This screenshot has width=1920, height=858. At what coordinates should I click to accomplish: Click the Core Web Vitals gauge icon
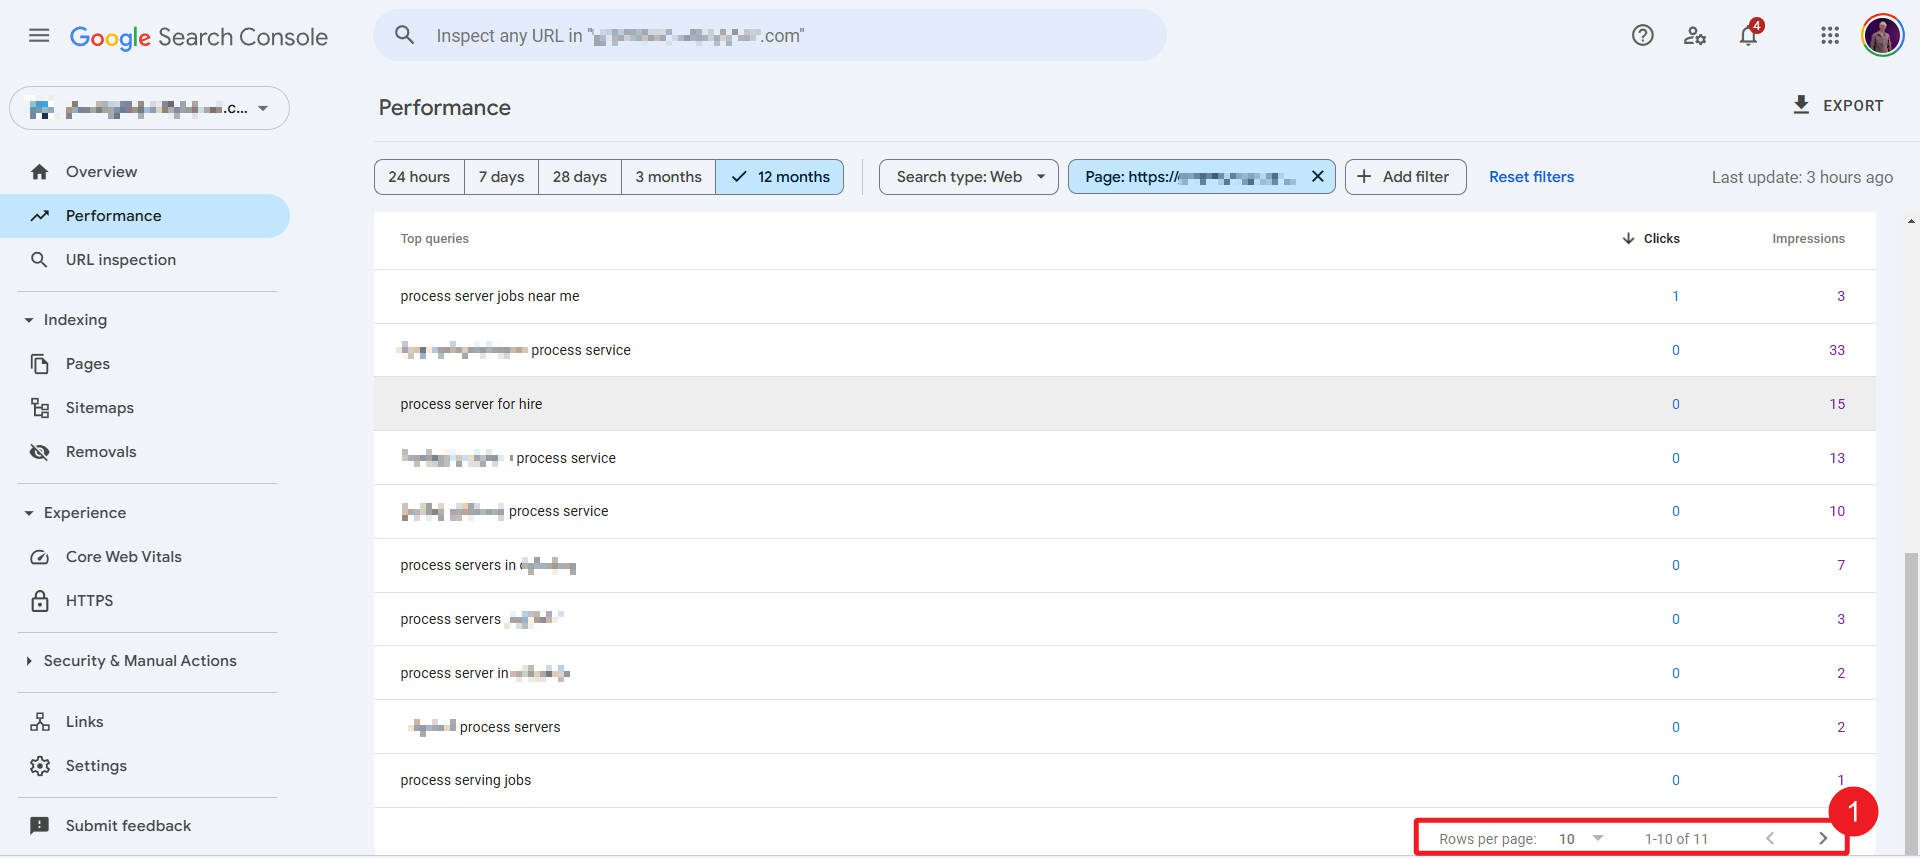[x=39, y=557]
